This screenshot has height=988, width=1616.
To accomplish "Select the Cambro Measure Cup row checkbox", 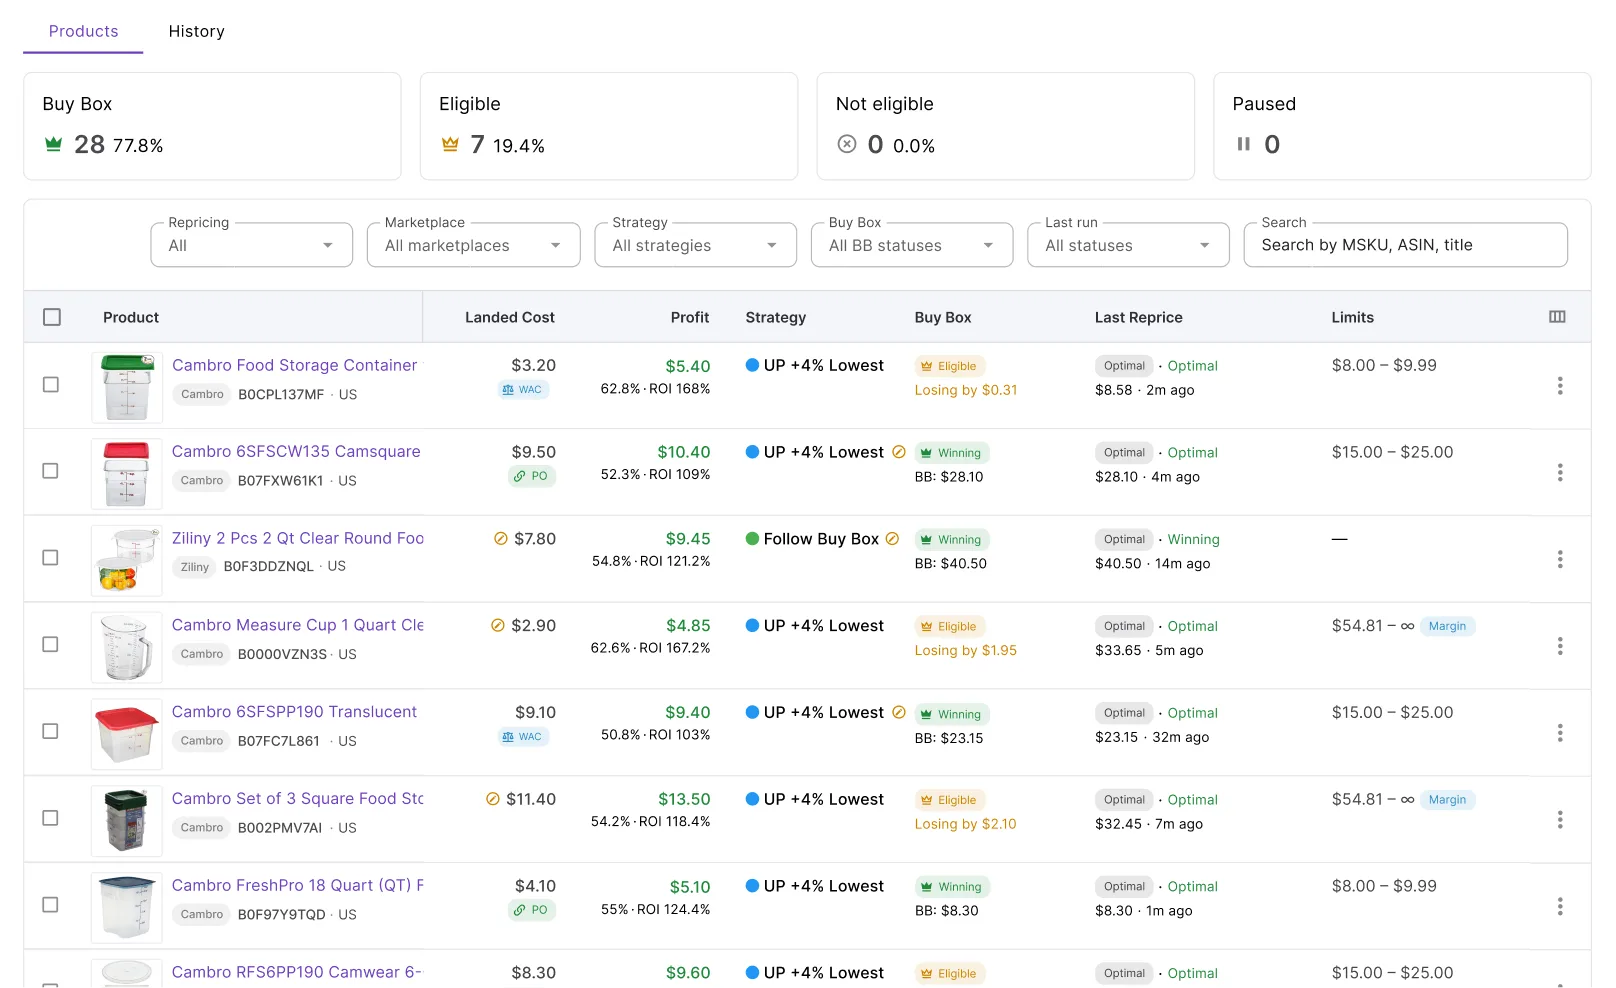I will (51, 645).
